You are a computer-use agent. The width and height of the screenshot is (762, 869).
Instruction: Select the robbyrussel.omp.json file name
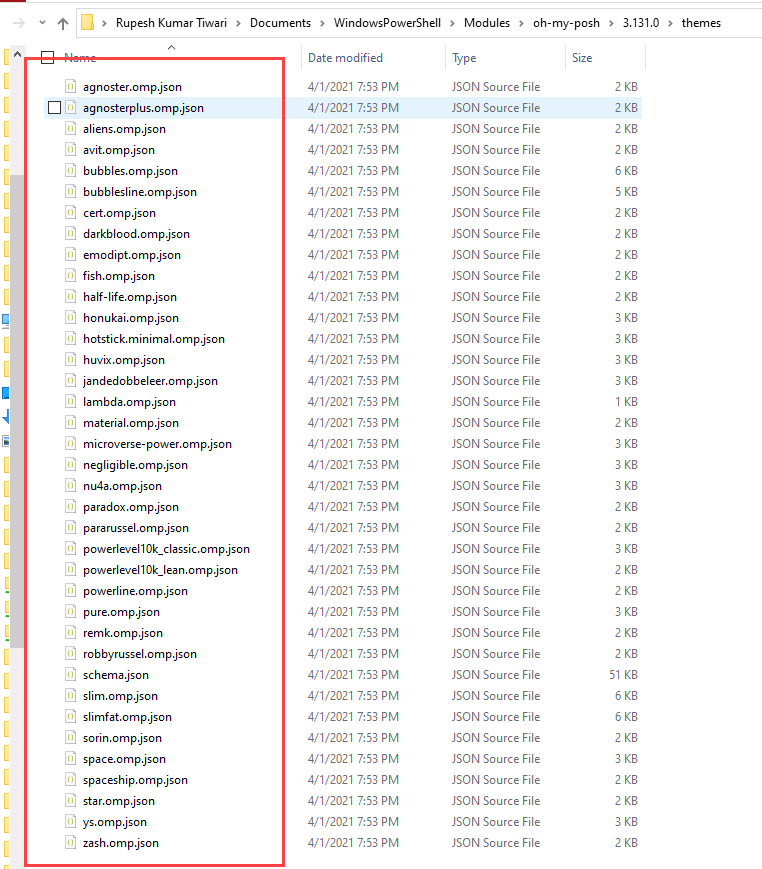tap(140, 654)
